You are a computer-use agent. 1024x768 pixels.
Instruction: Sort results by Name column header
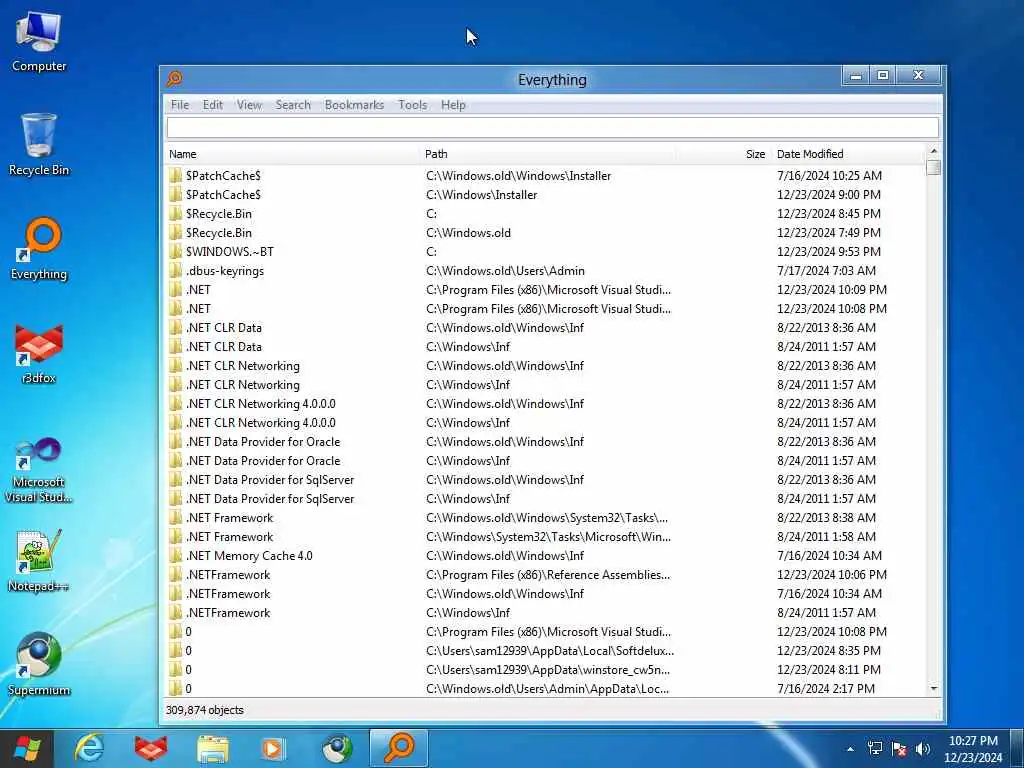[x=293, y=154]
